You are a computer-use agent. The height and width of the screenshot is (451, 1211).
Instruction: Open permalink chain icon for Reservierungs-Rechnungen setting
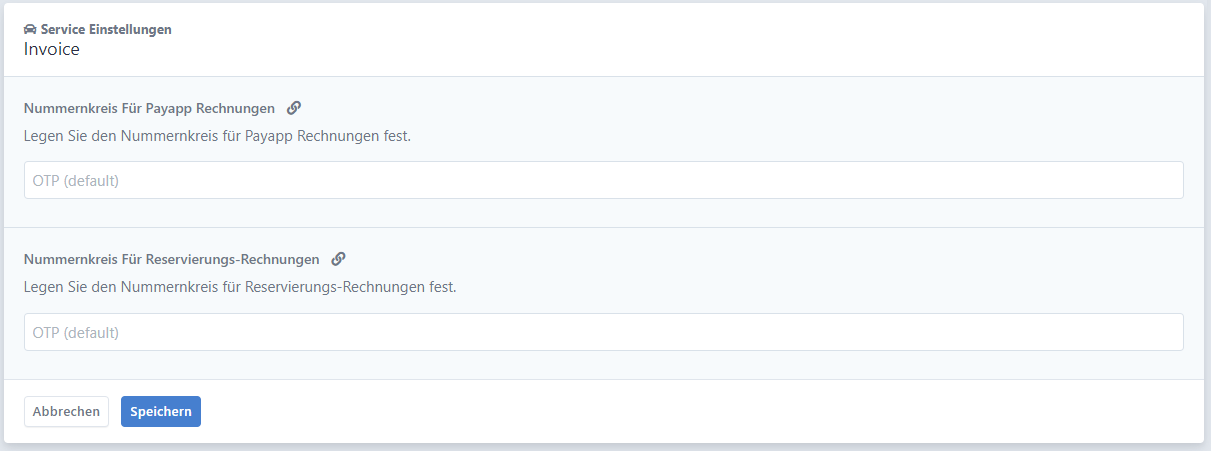tap(338, 259)
